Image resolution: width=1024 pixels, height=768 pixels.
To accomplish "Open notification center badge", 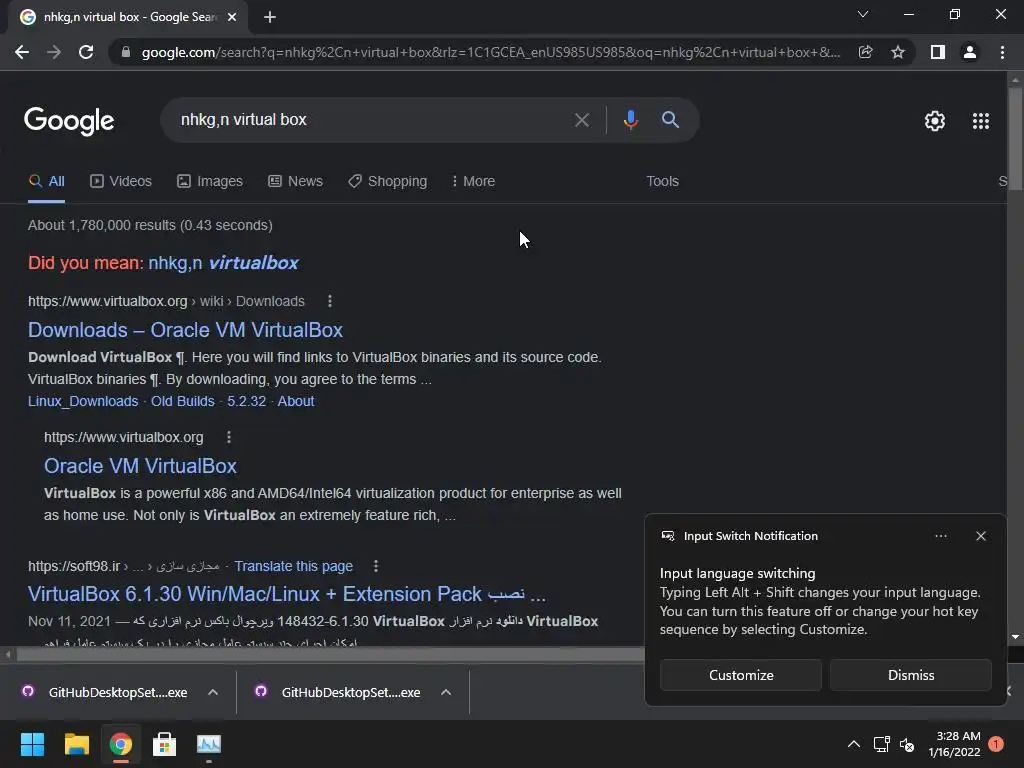I will 995,744.
